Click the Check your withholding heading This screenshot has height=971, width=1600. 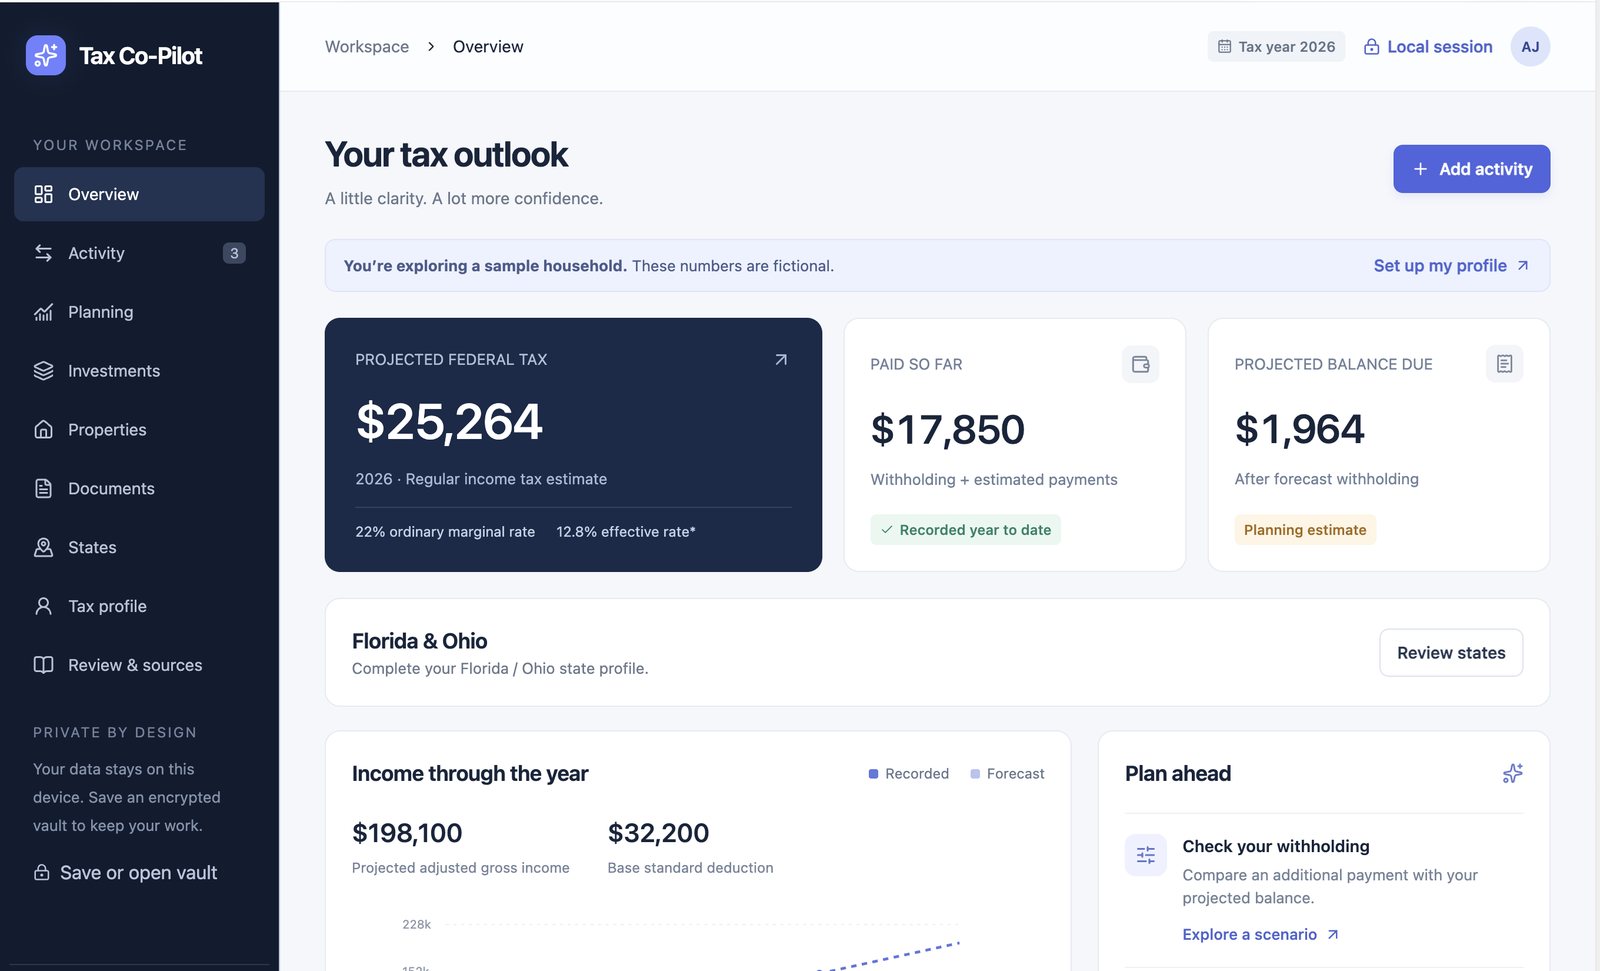pyautogui.click(x=1276, y=846)
